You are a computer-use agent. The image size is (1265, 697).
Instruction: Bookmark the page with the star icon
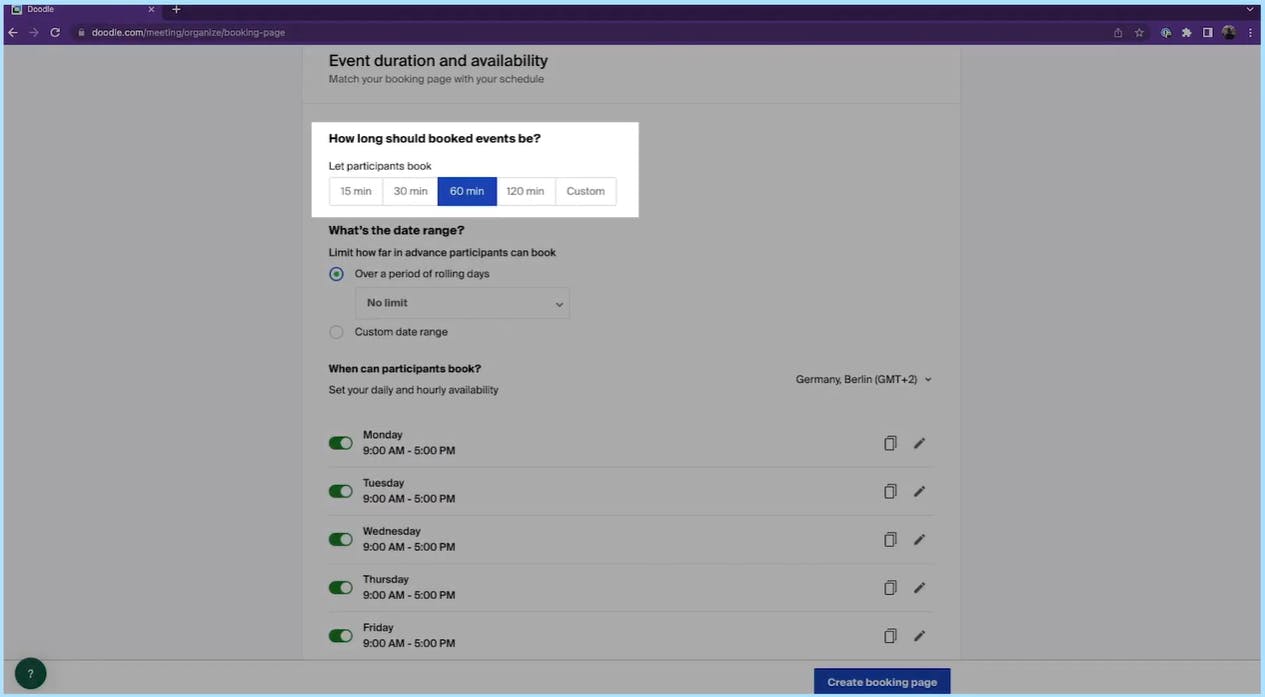1138,32
